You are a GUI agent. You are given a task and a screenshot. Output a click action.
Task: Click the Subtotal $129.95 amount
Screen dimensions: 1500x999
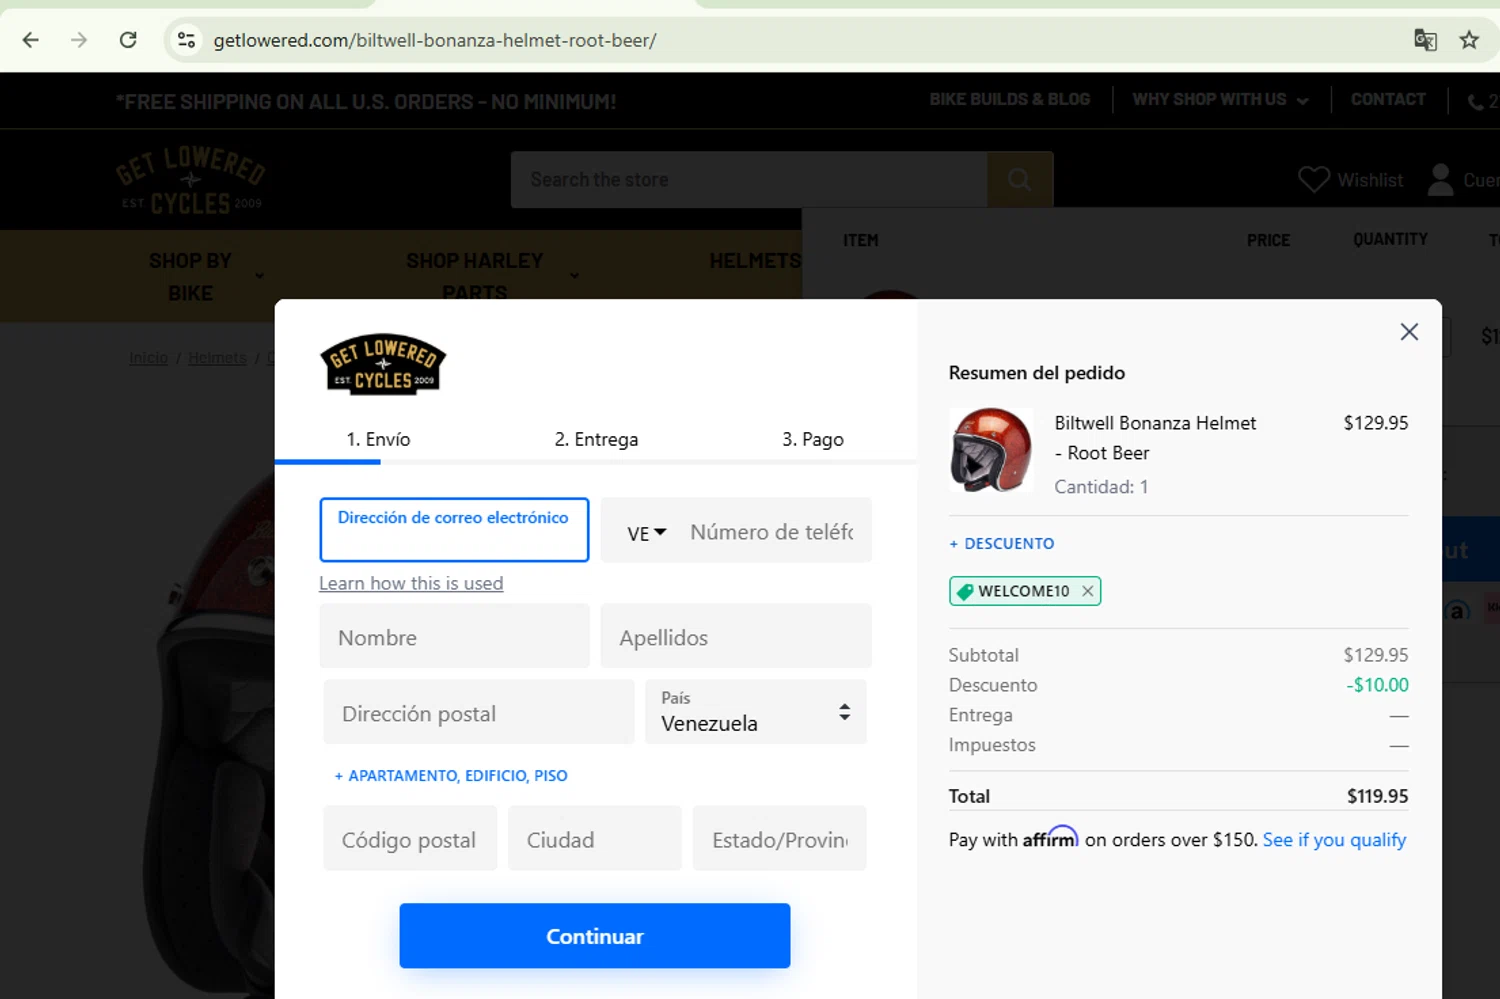click(x=1376, y=655)
